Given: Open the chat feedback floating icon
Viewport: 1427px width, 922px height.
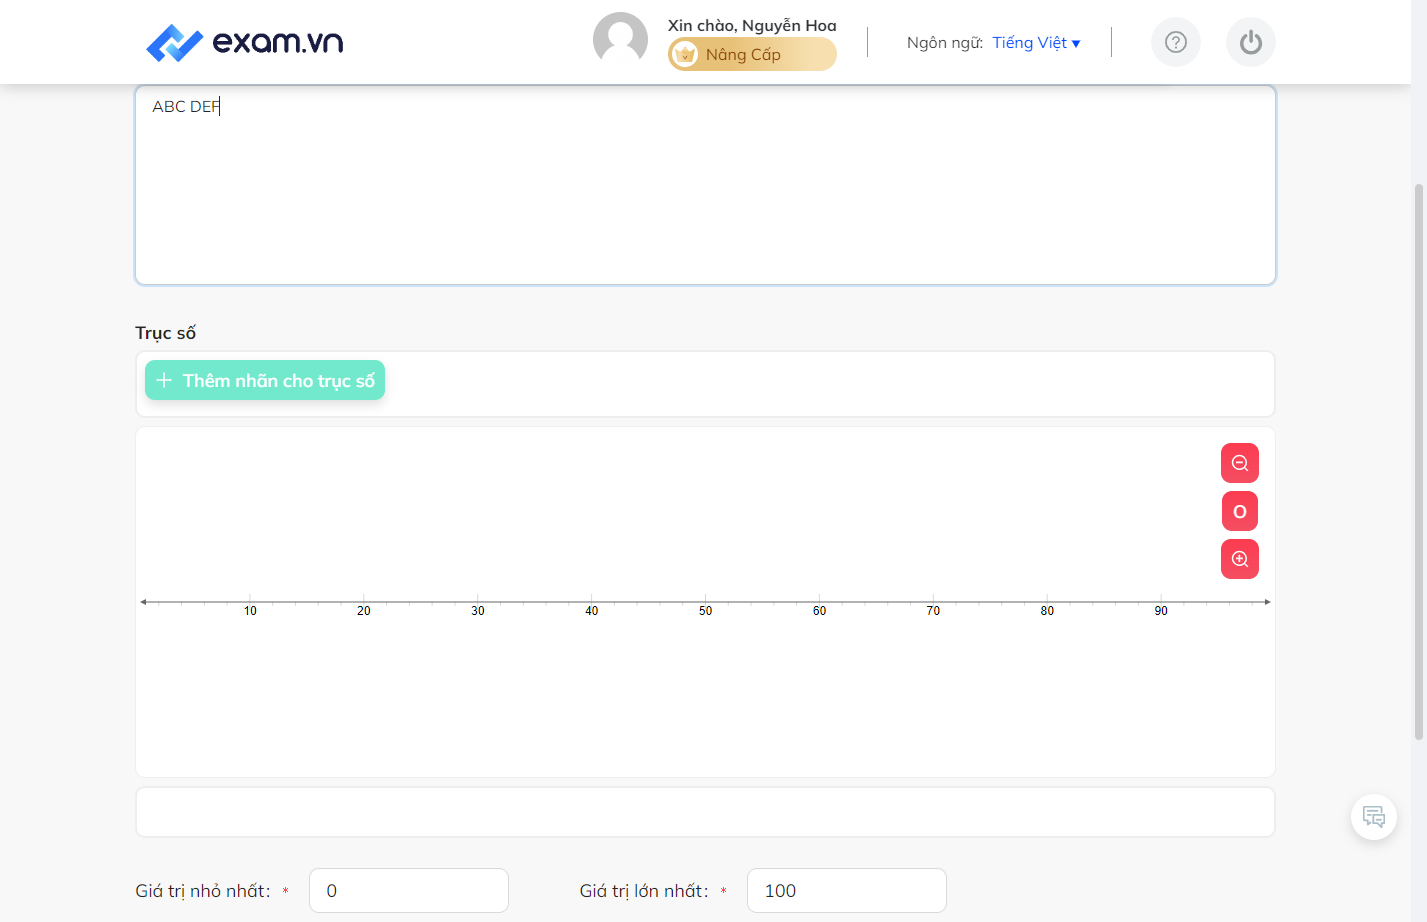Looking at the screenshot, I should click(1374, 817).
